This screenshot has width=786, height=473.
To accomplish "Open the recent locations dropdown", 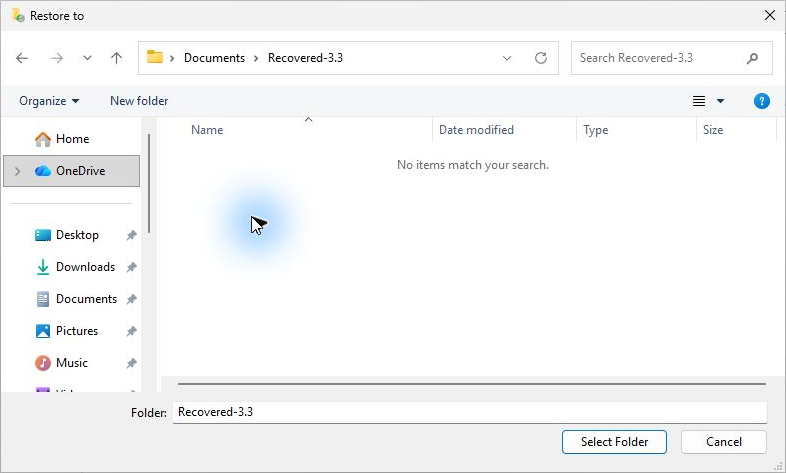I will click(x=87, y=58).
